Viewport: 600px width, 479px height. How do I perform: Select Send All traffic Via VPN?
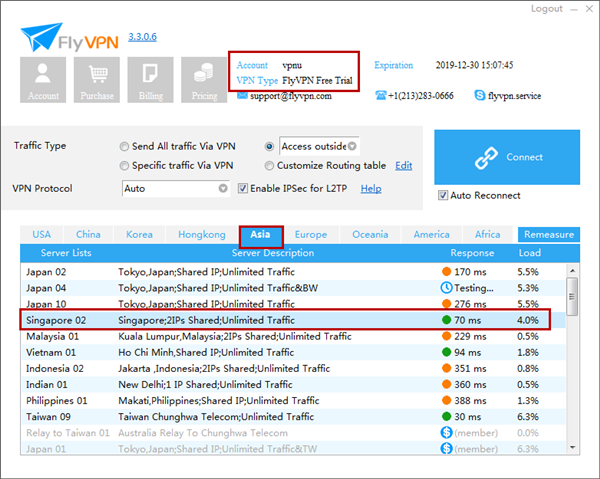[124, 147]
